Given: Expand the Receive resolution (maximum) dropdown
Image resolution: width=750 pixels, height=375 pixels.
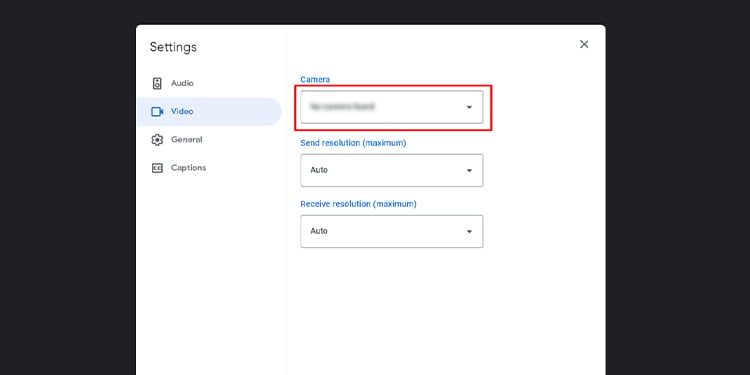Looking at the screenshot, I should [x=392, y=232].
